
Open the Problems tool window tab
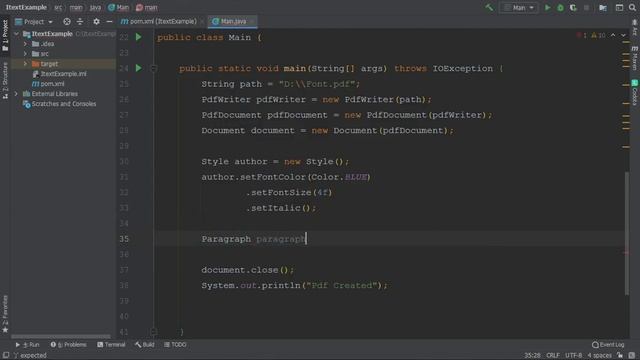69,345
